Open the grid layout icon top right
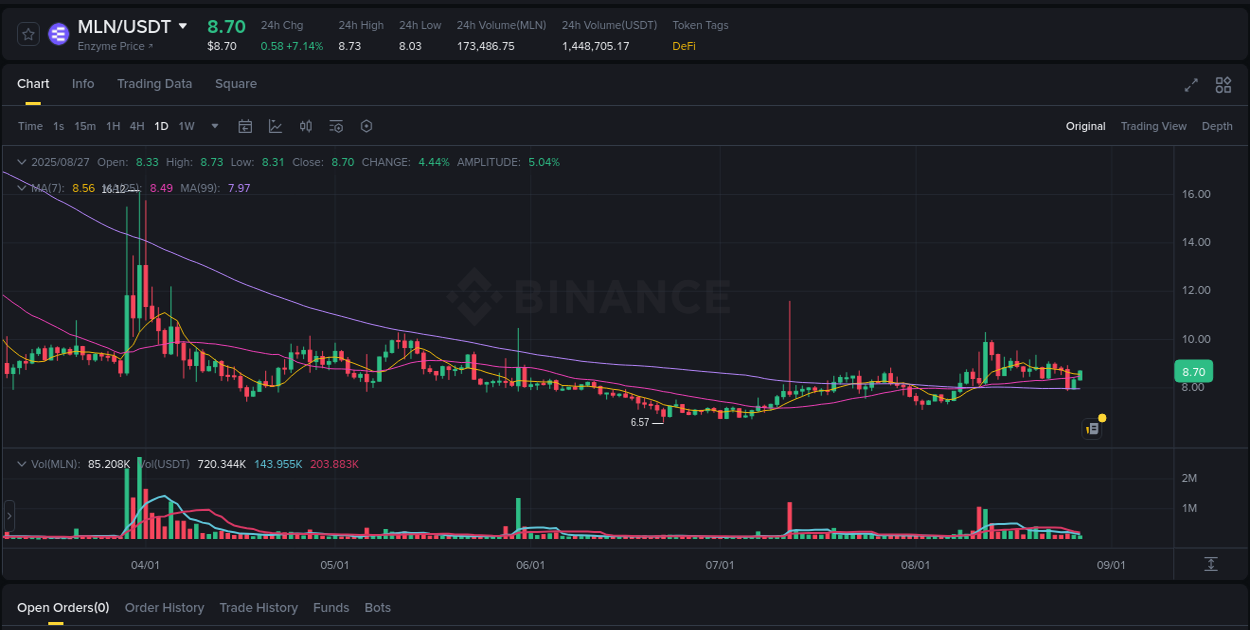This screenshot has width=1250, height=630. [1223, 85]
